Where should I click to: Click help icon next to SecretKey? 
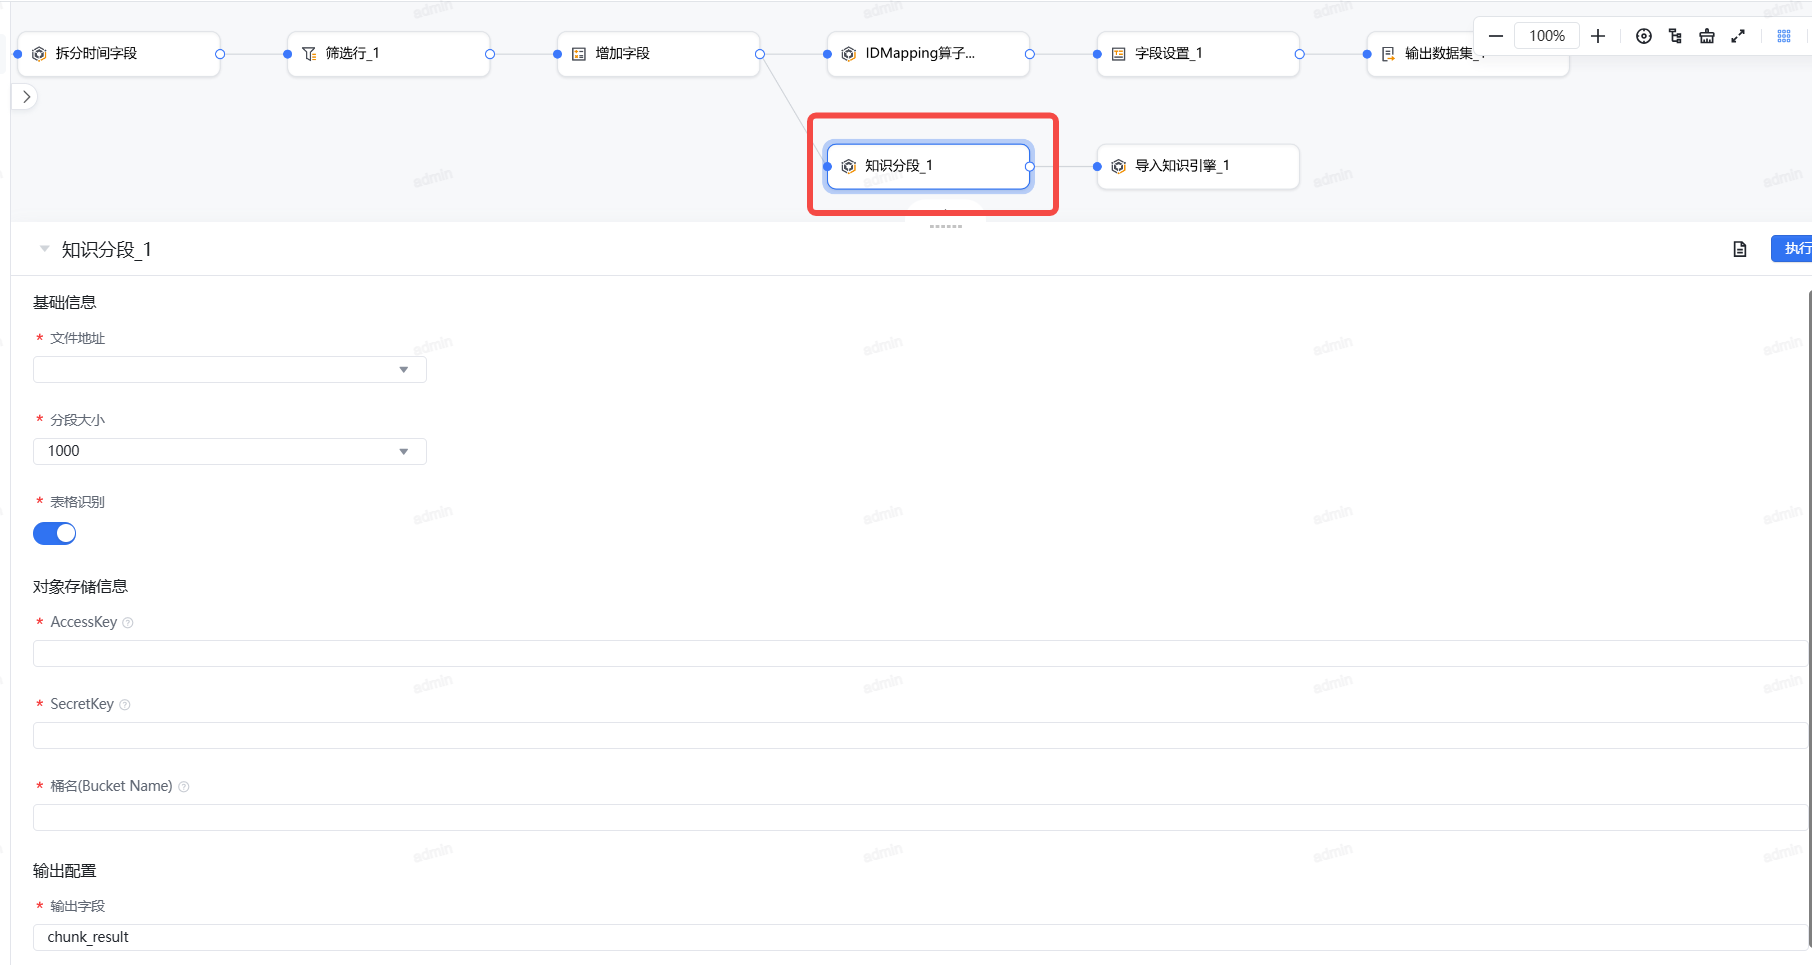point(125,705)
